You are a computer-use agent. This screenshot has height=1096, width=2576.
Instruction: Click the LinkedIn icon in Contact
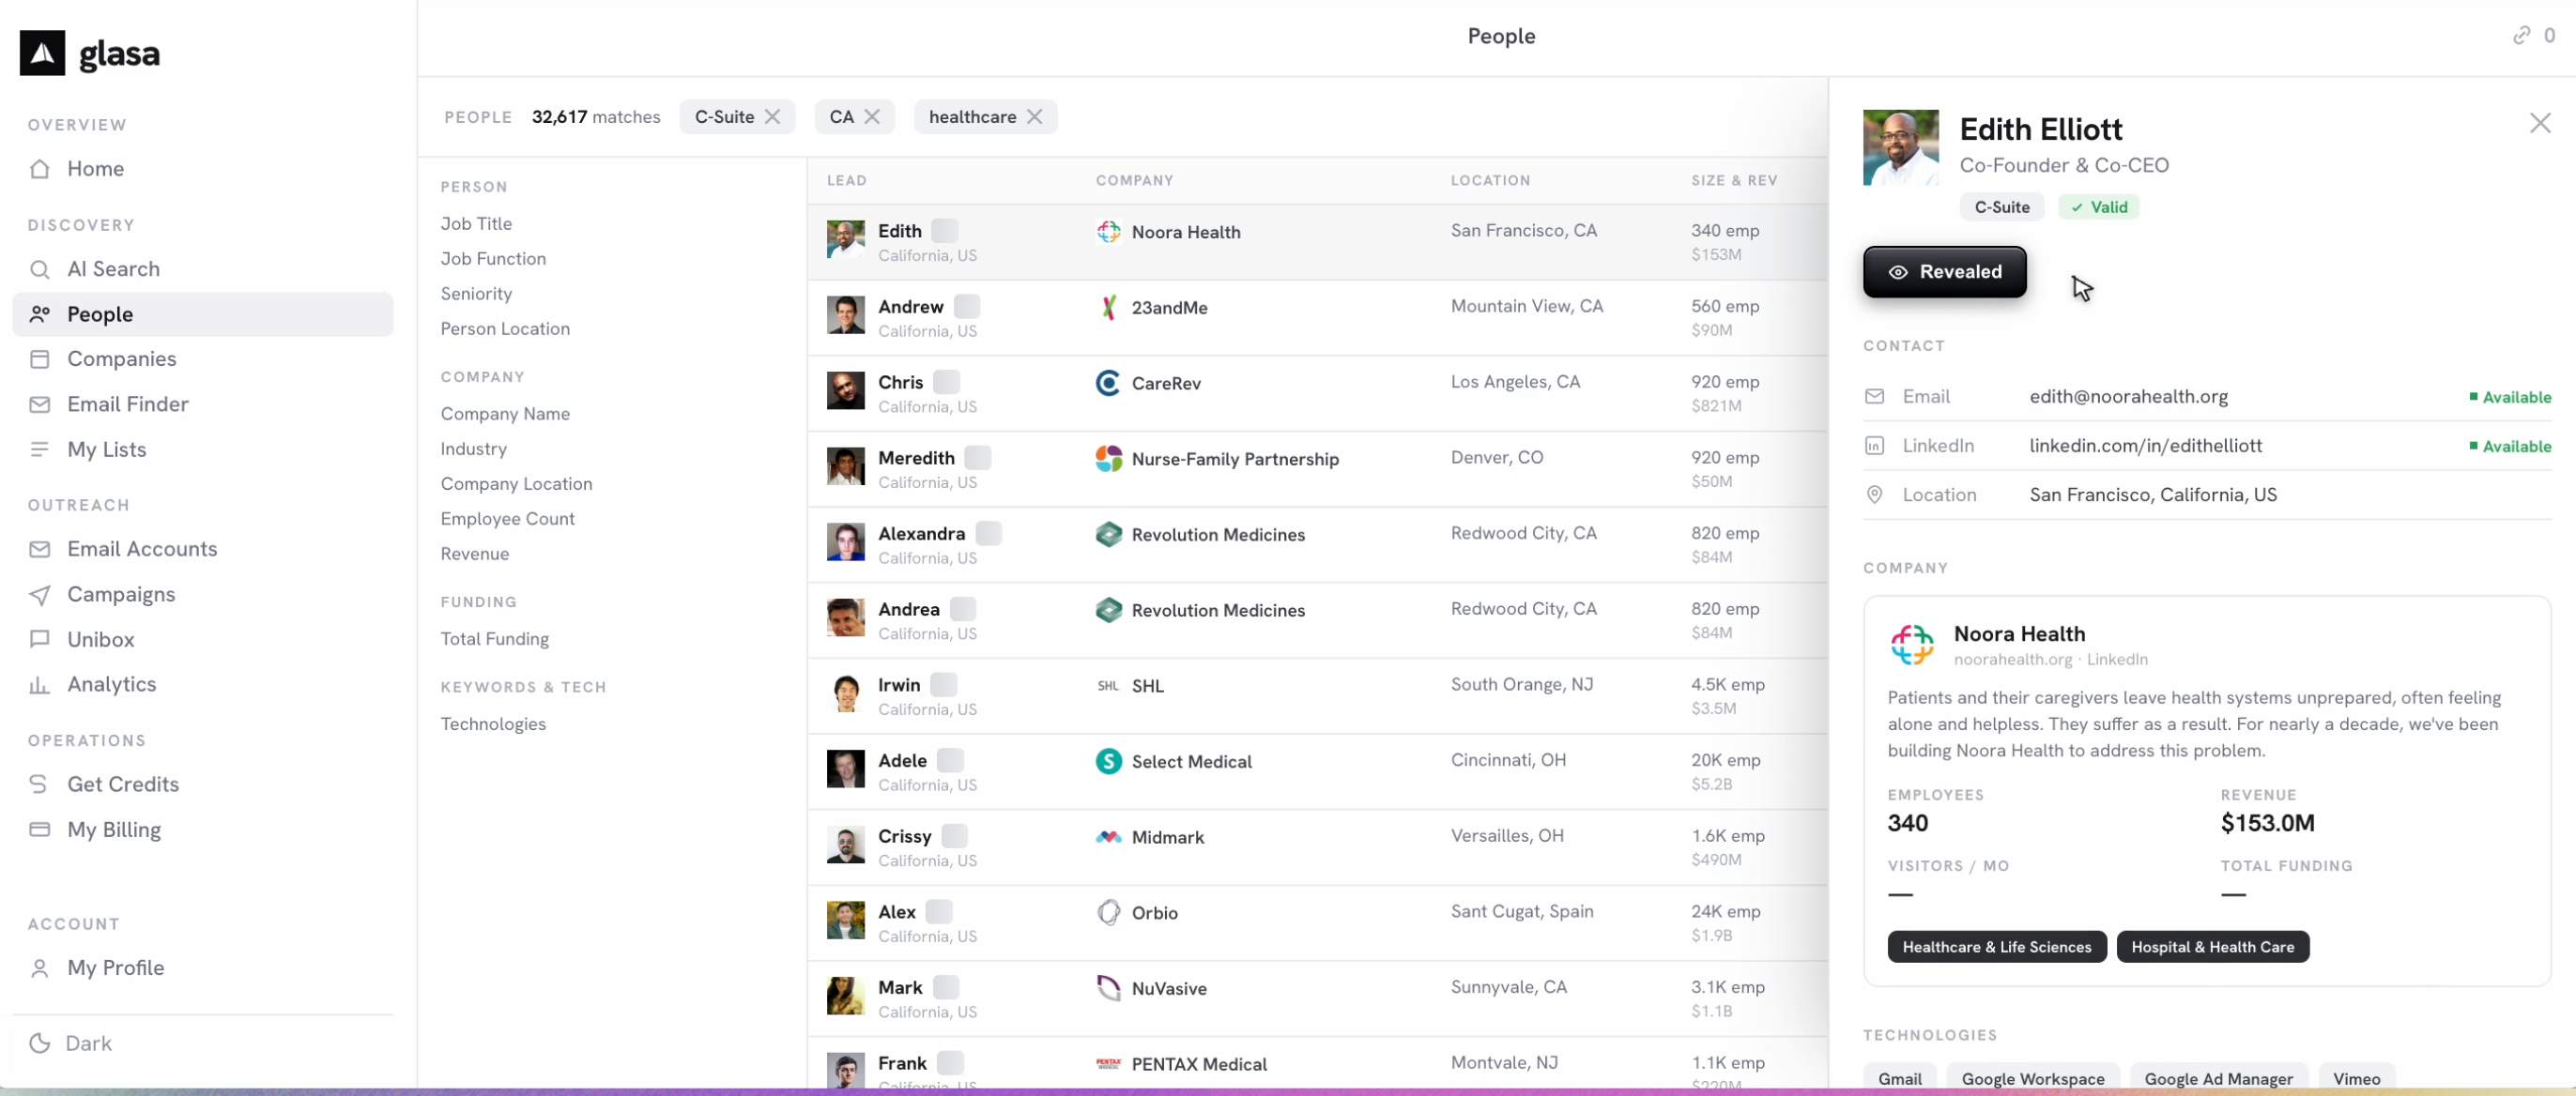(1874, 446)
